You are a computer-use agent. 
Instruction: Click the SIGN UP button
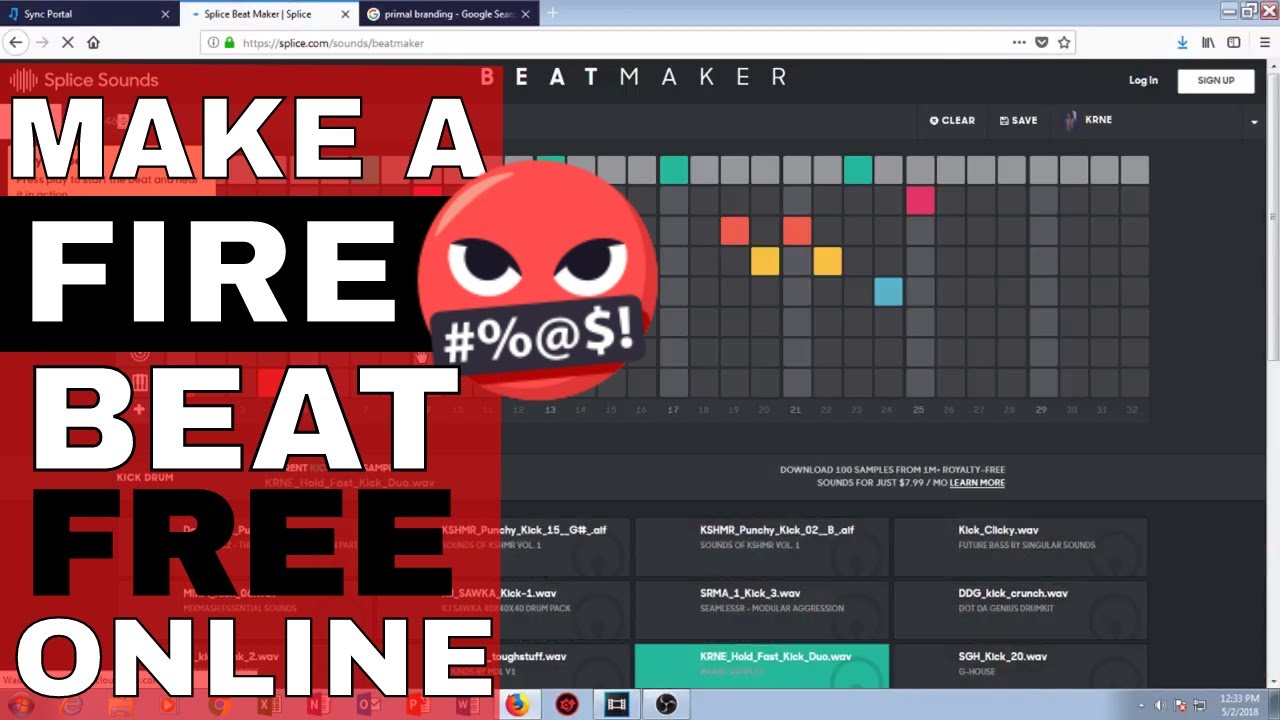(1216, 81)
